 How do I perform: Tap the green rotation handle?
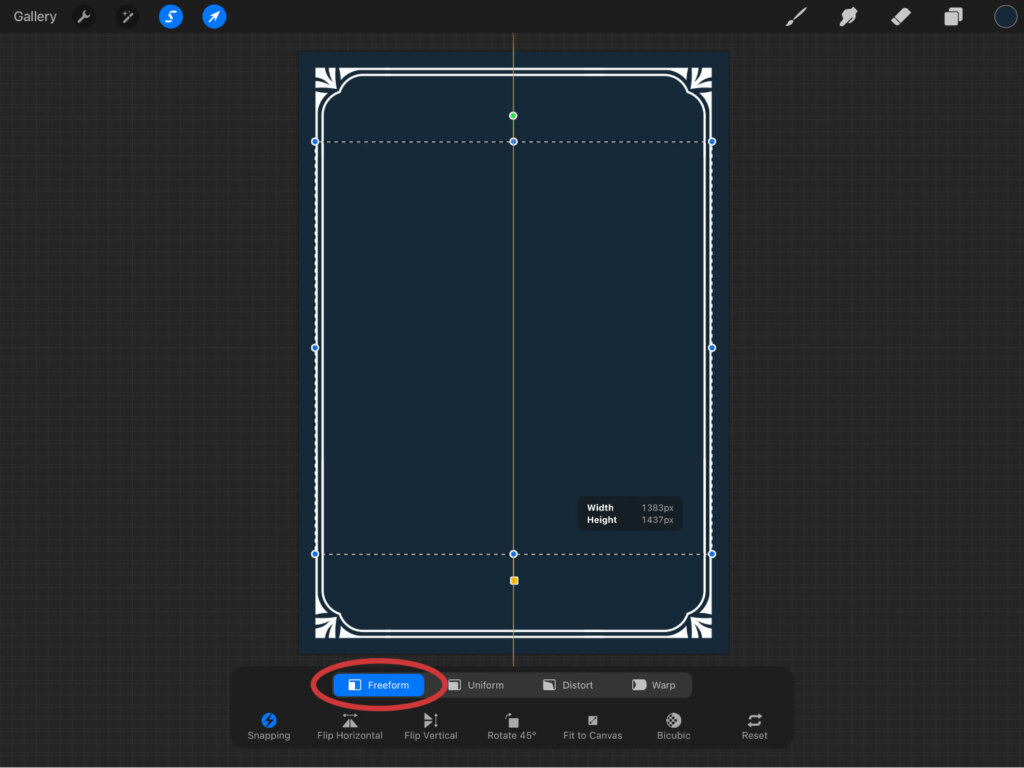[513, 116]
